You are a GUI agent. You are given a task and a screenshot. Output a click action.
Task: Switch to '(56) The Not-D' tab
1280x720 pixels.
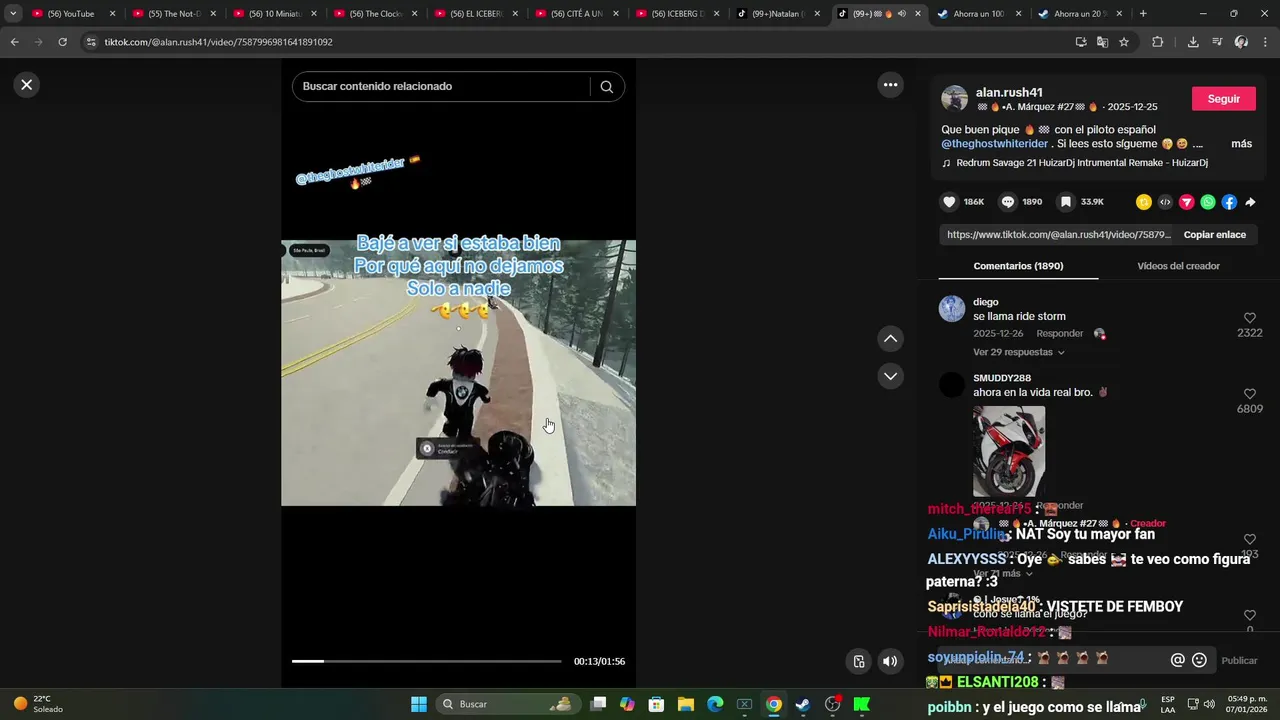point(174,14)
